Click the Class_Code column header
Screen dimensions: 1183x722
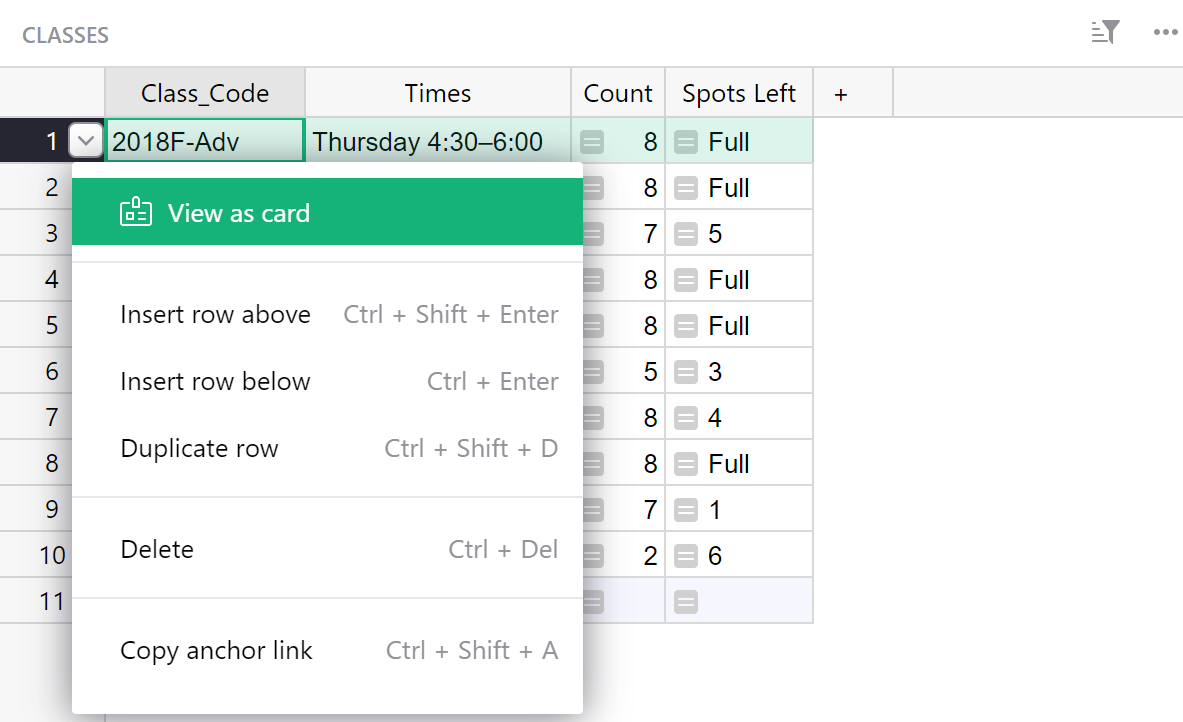pos(205,94)
